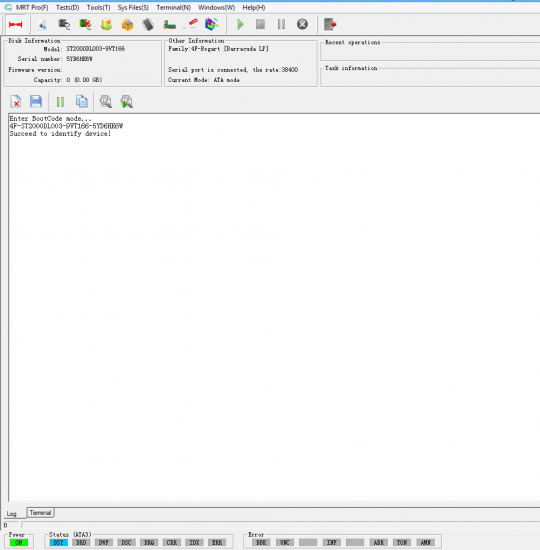Open the Help(H) menu
The width and height of the screenshot is (540, 550).
point(253,7)
